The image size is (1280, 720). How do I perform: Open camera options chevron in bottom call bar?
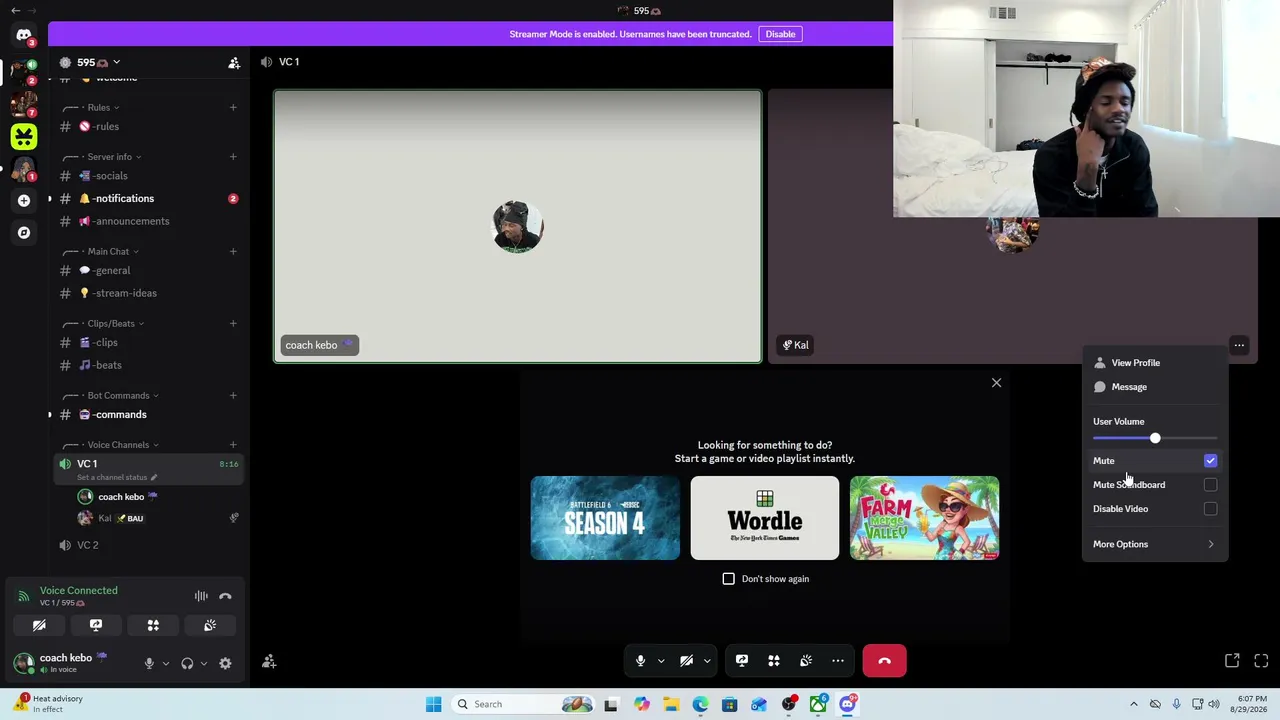coord(707,661)
